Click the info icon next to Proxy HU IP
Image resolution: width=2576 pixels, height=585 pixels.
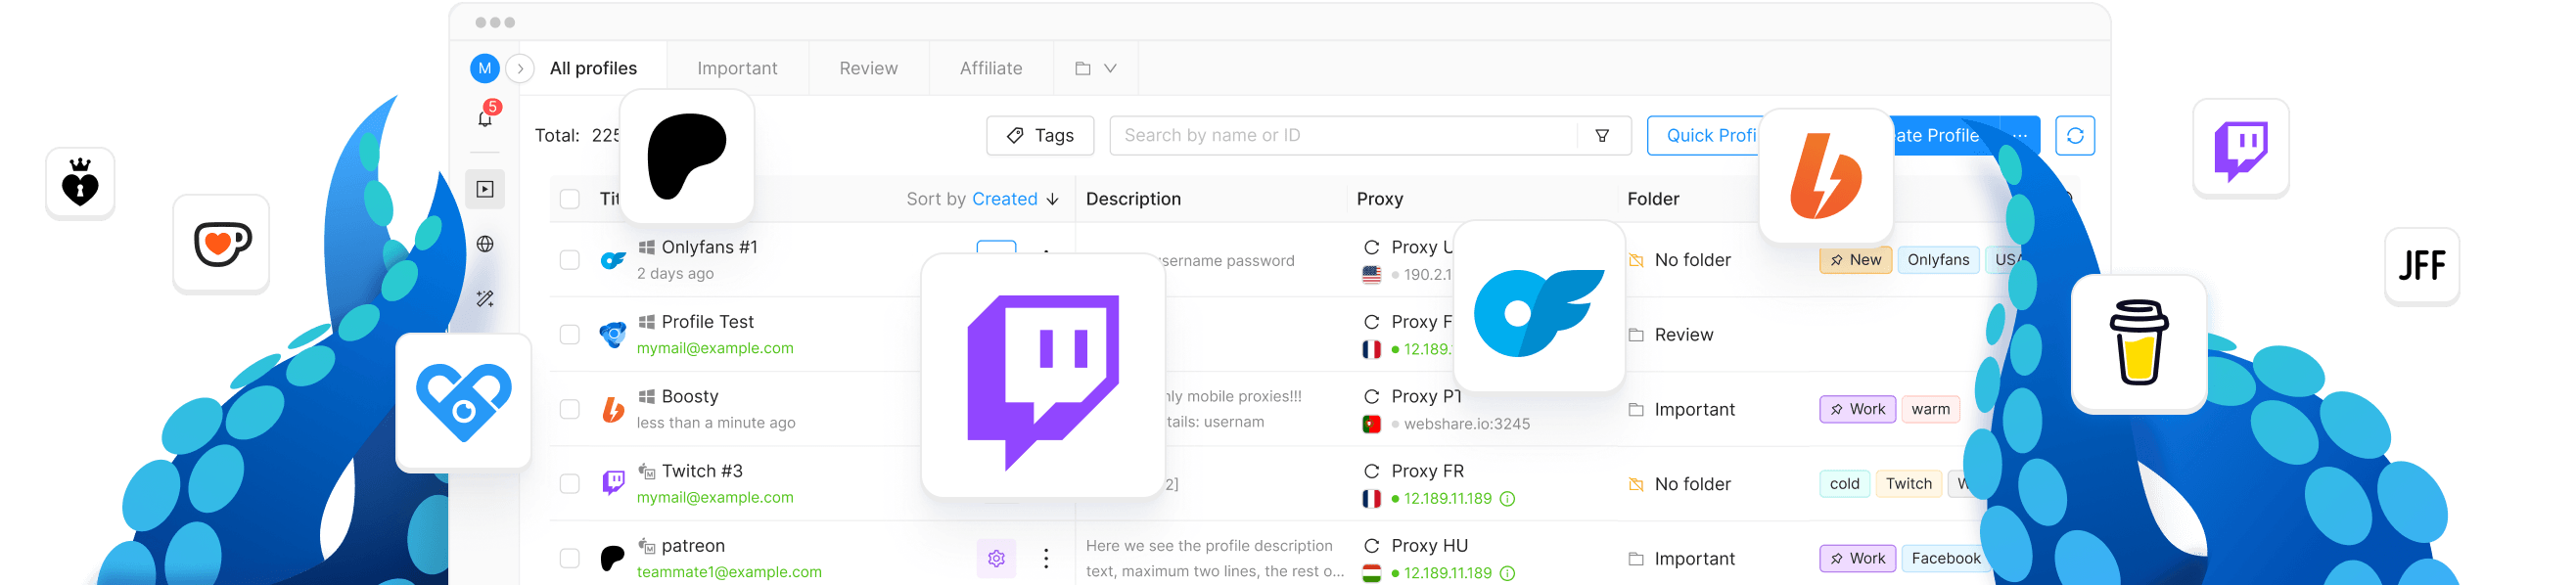(1507, 573)
